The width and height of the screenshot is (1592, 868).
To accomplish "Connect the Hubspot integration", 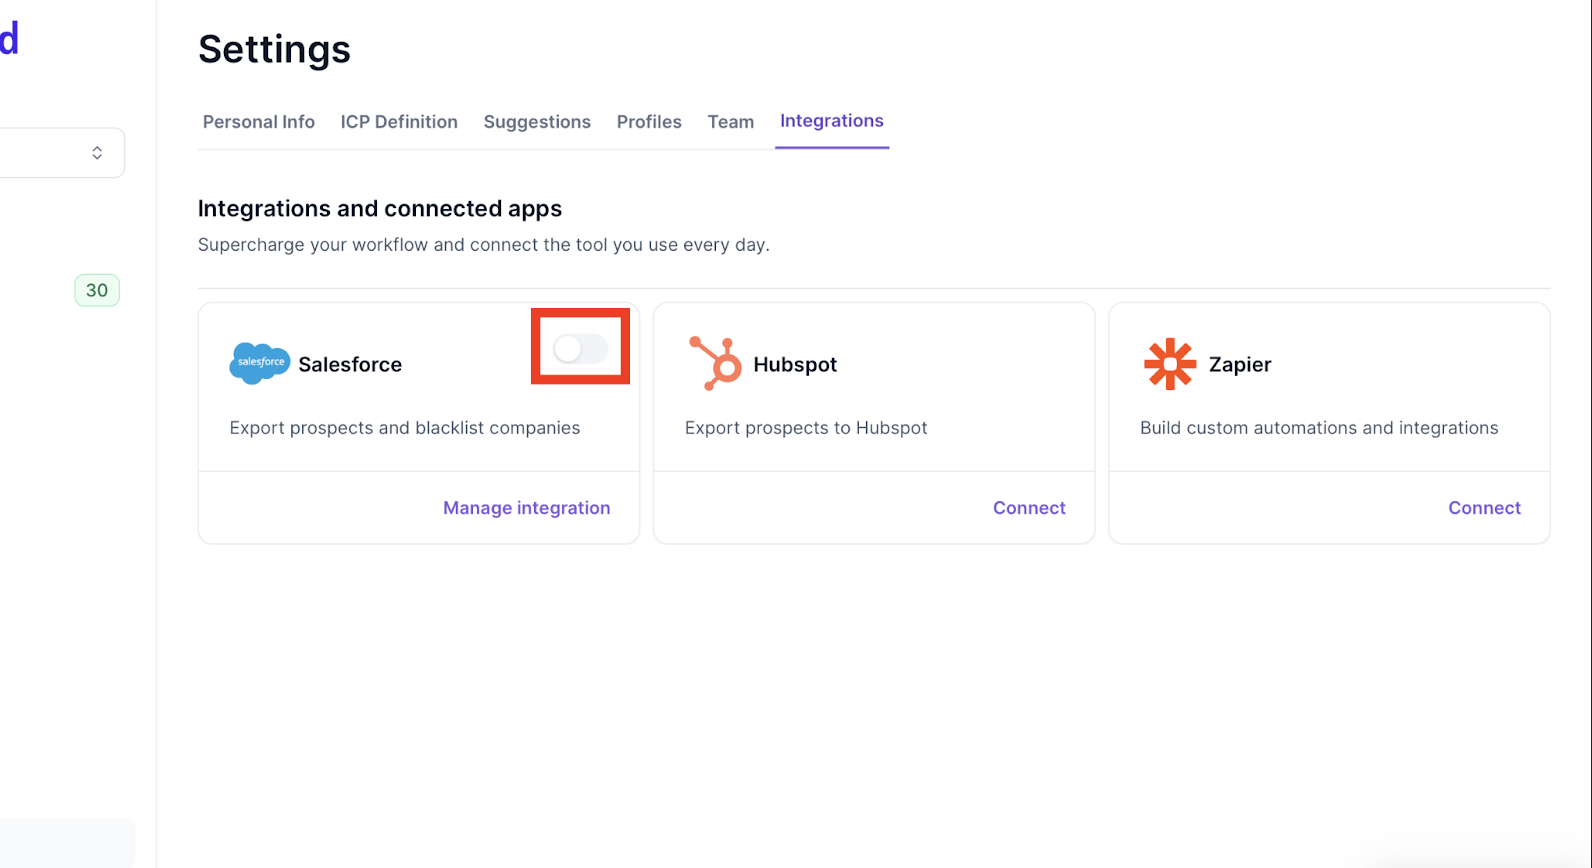I will point(1029,508).
